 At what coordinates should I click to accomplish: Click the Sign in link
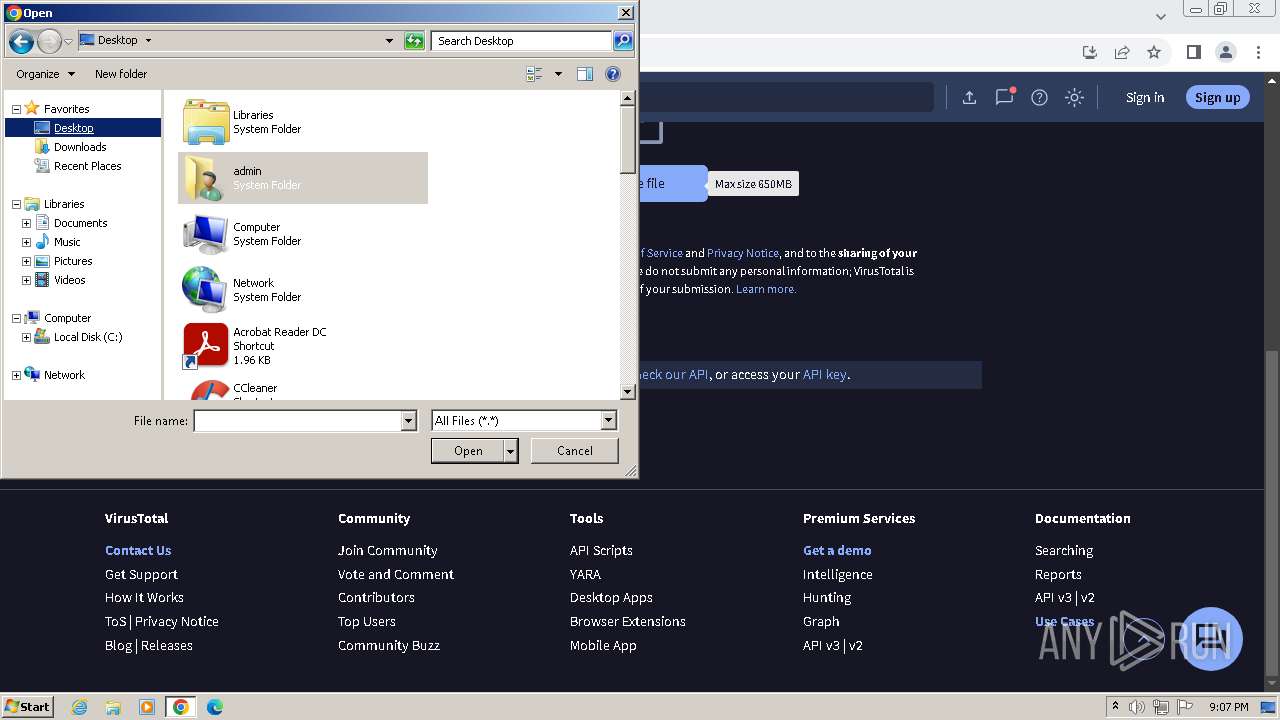pos(1145,97)
